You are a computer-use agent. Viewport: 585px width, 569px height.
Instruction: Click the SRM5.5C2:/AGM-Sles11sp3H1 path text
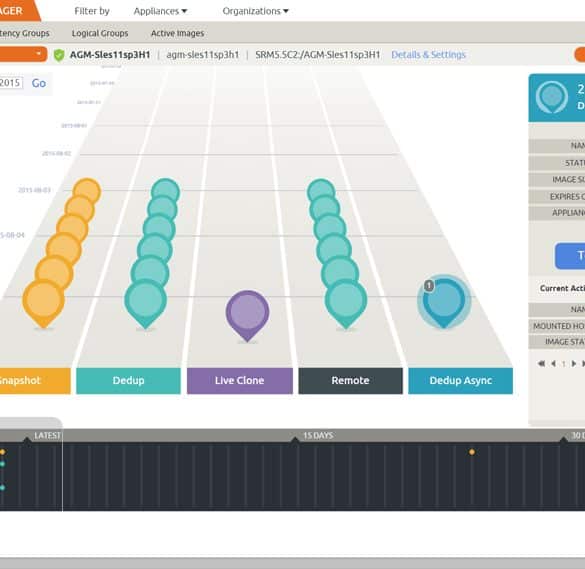318,55
